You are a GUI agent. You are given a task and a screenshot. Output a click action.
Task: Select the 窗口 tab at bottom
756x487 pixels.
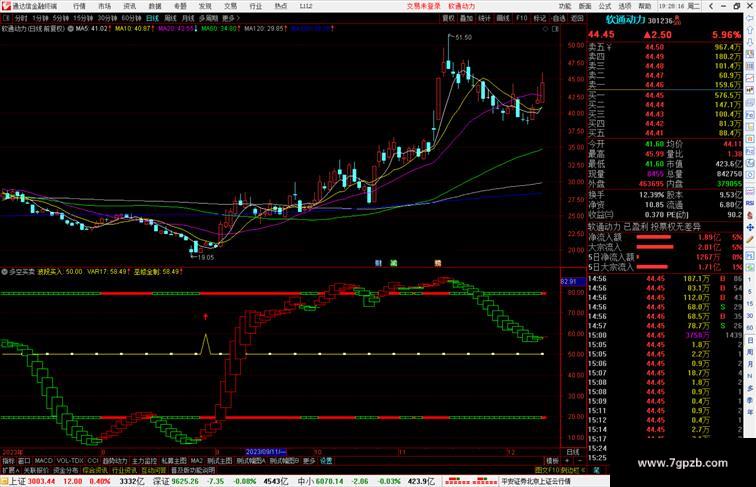tap(24, 461)
